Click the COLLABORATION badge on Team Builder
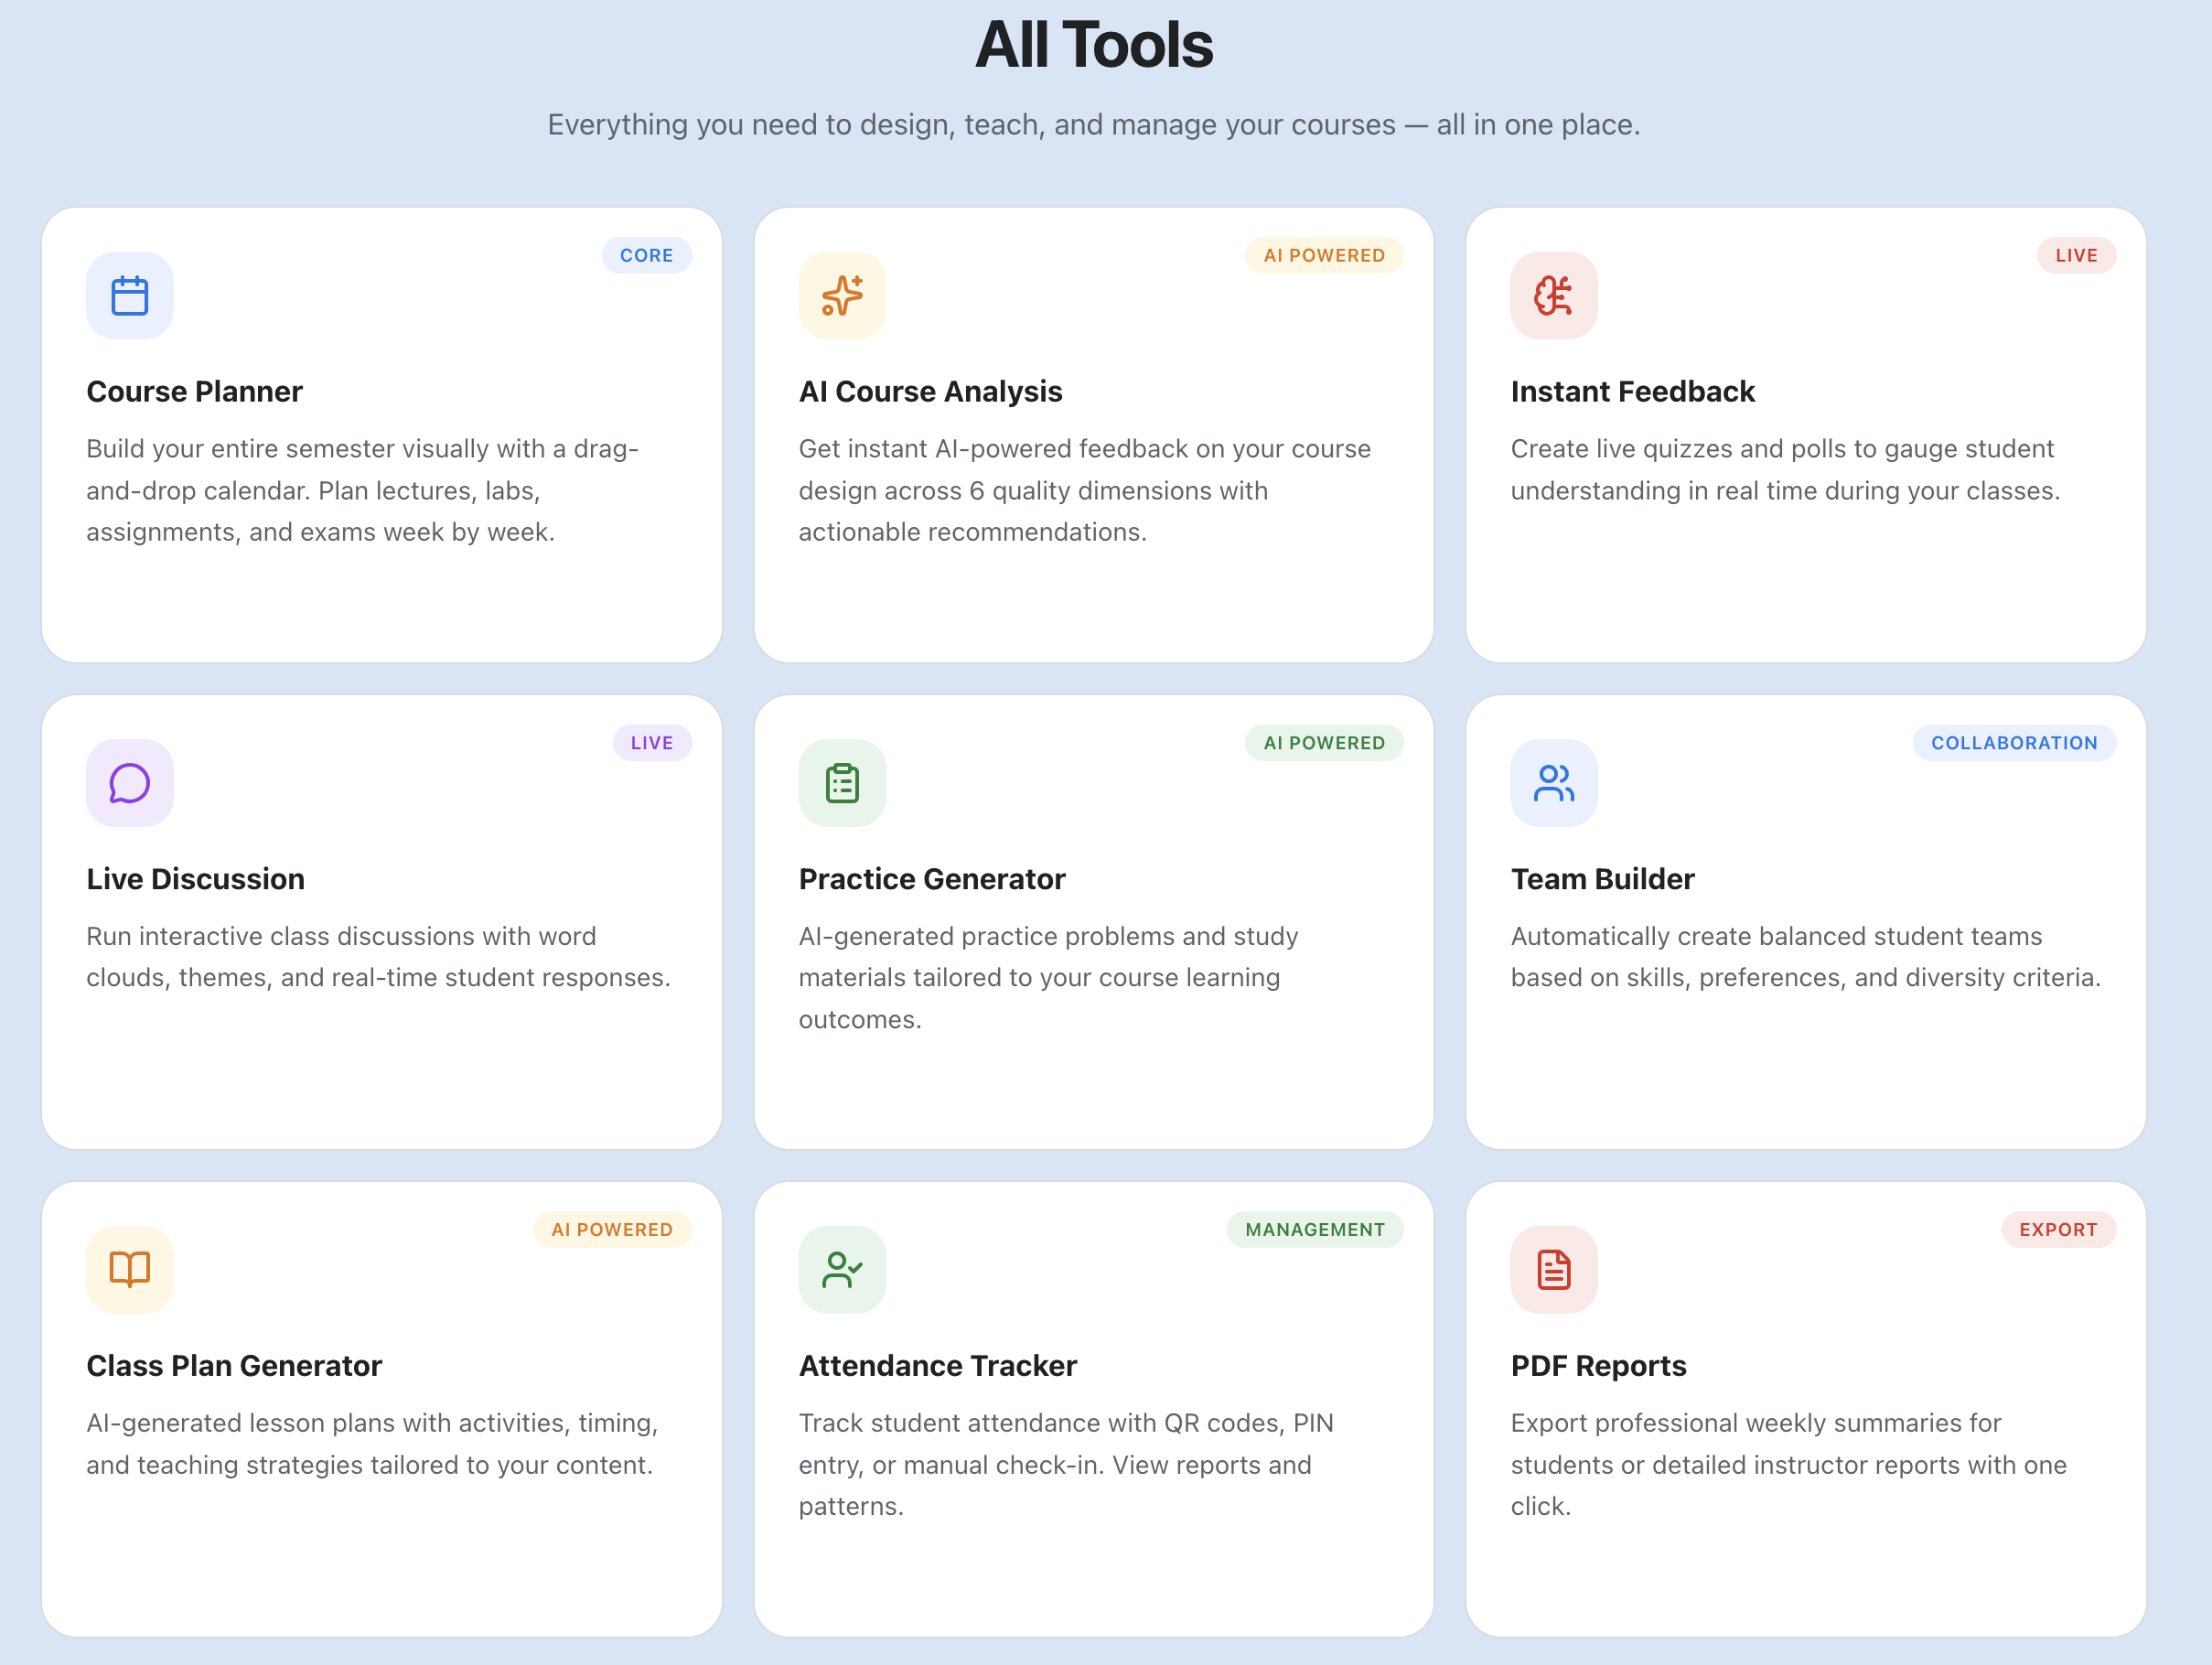 pyautogui.click(x=2015, y=742)
